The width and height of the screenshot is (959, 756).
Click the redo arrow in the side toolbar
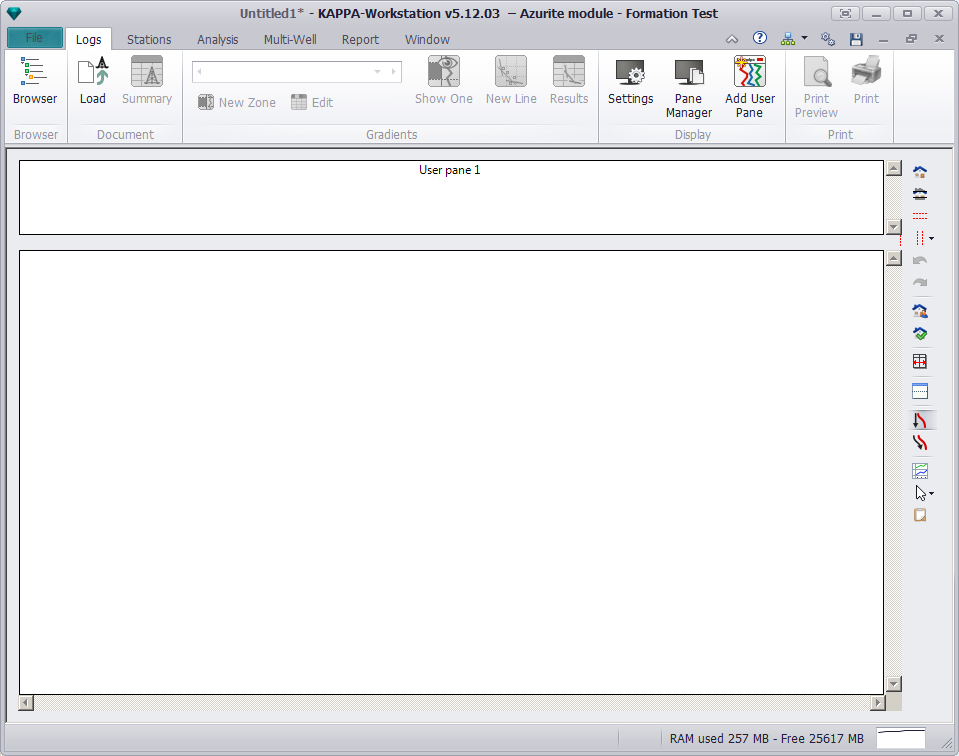click(920, 283)
